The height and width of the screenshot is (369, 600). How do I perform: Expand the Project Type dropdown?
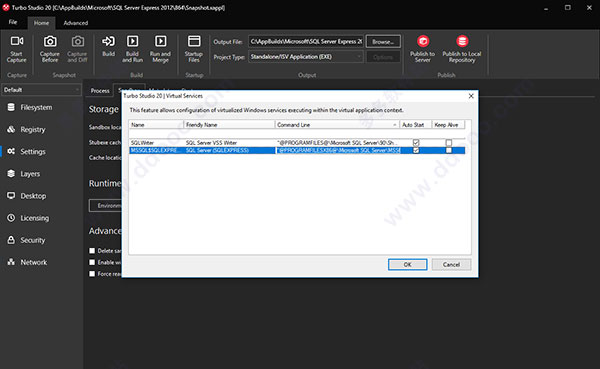point(305,57)
